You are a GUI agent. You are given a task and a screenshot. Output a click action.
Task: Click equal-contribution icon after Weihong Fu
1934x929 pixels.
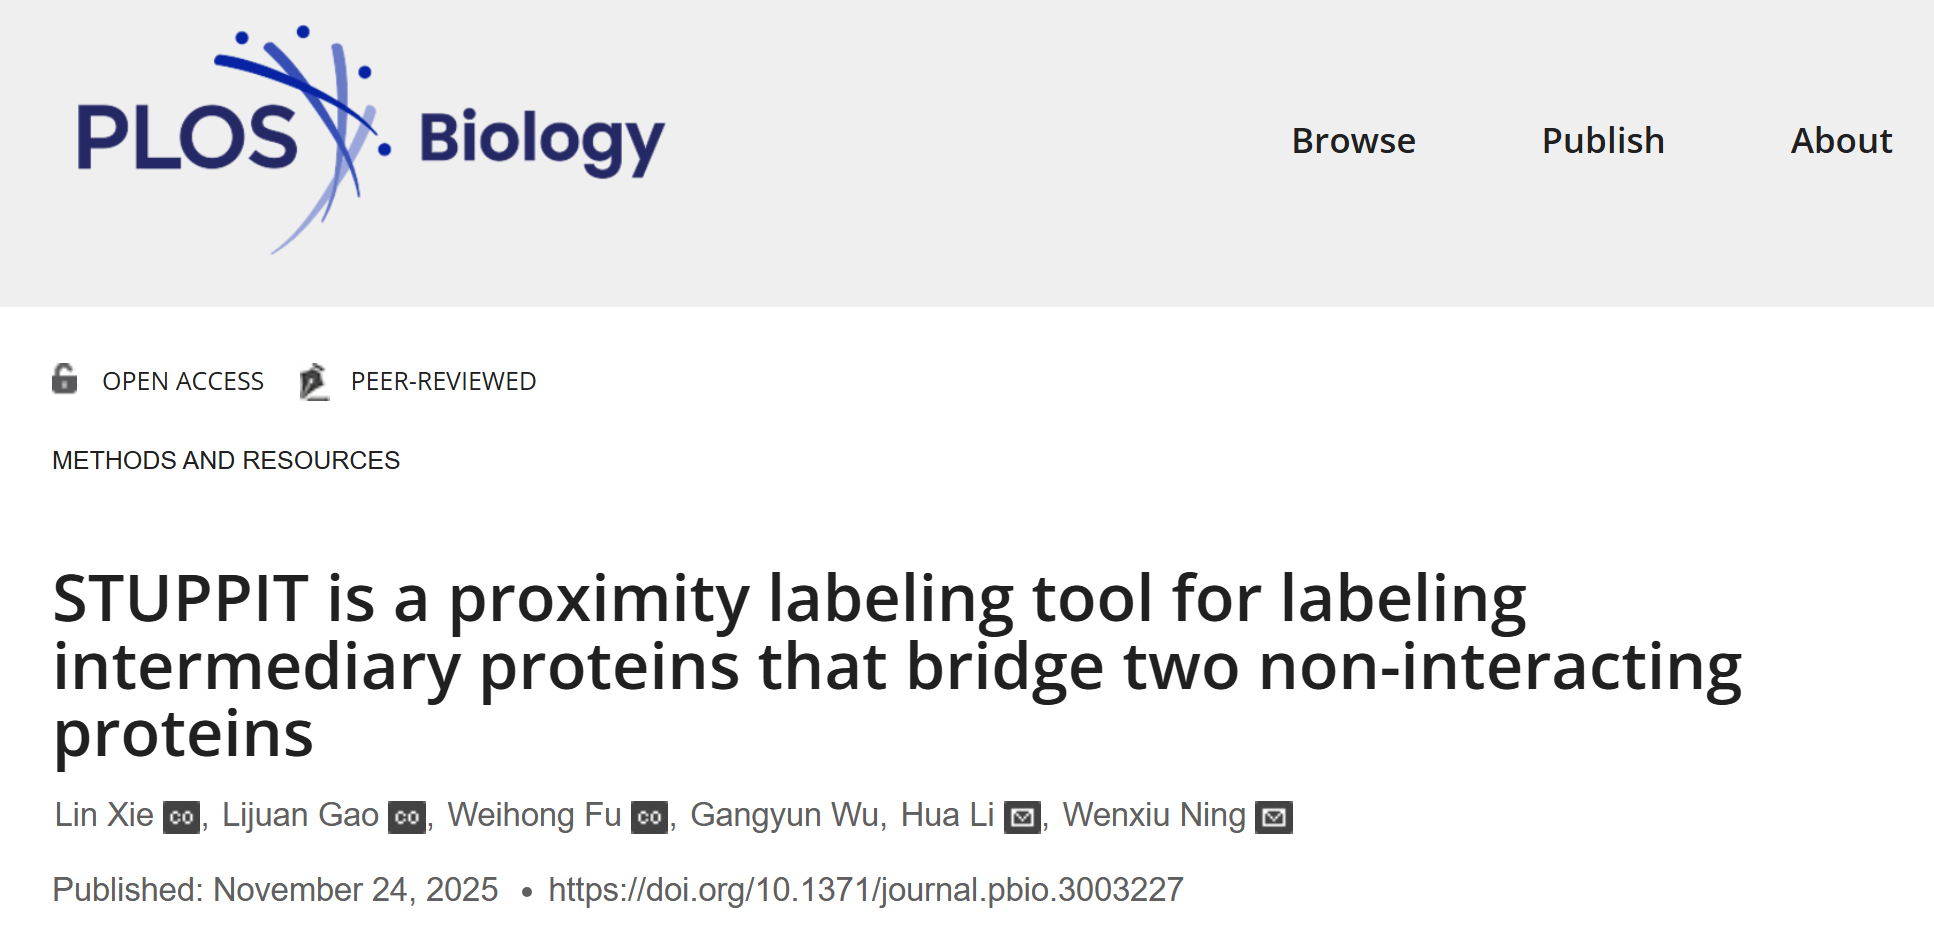[x=649, y=817]
